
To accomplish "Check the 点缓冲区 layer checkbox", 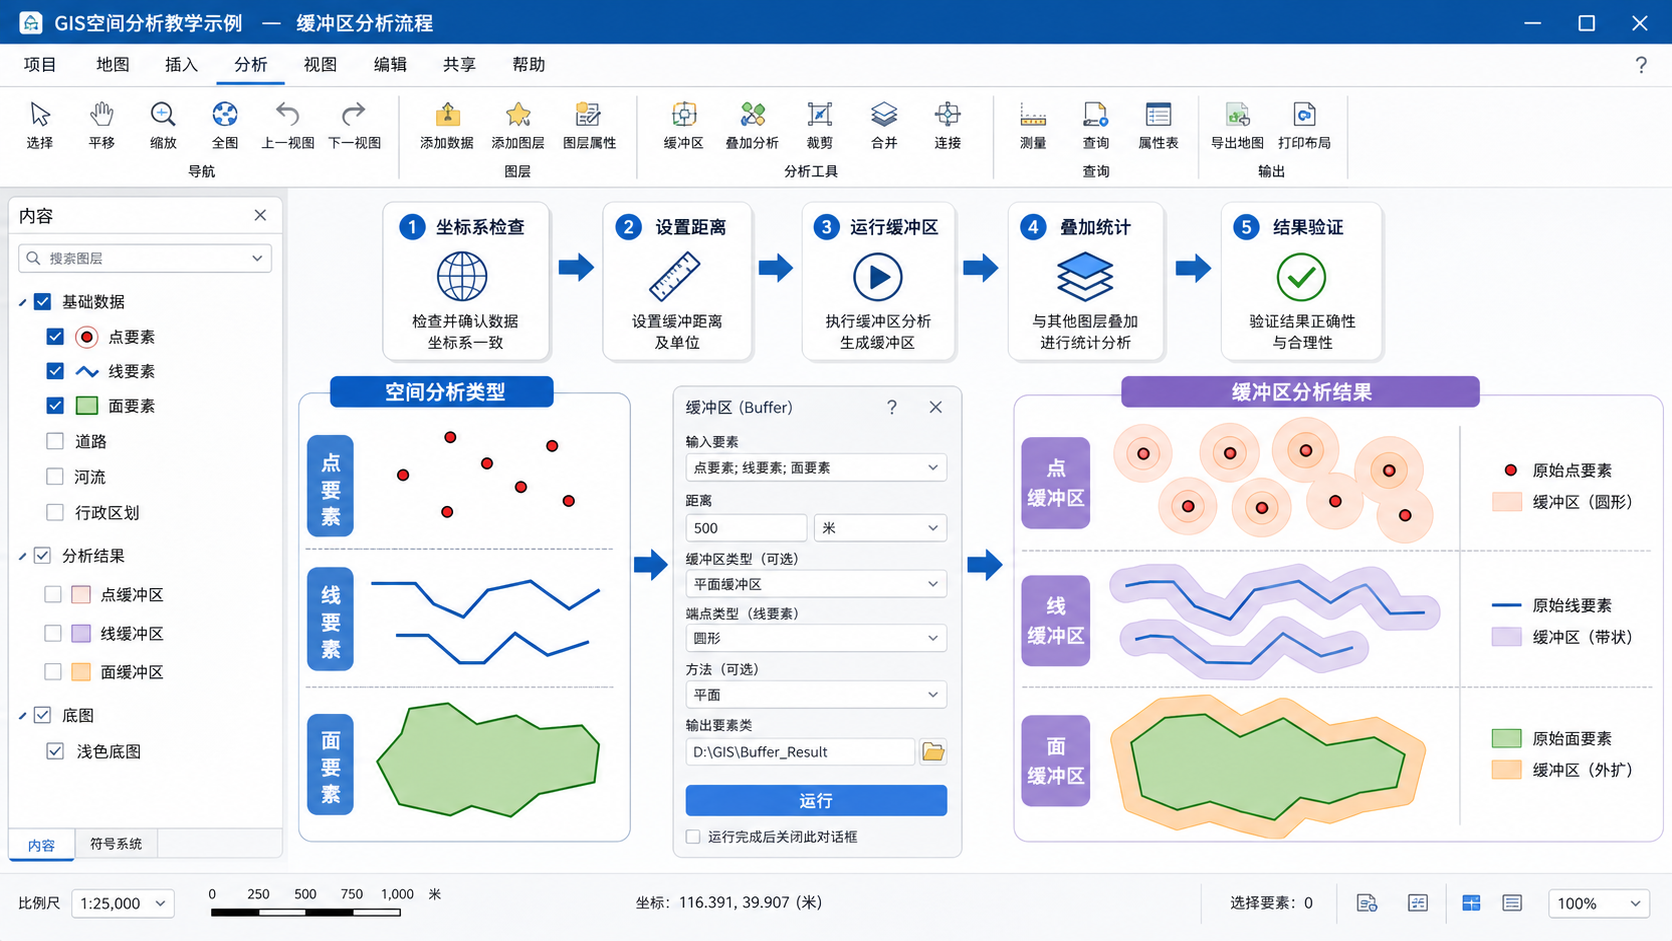I will click(x=53, y=594).
